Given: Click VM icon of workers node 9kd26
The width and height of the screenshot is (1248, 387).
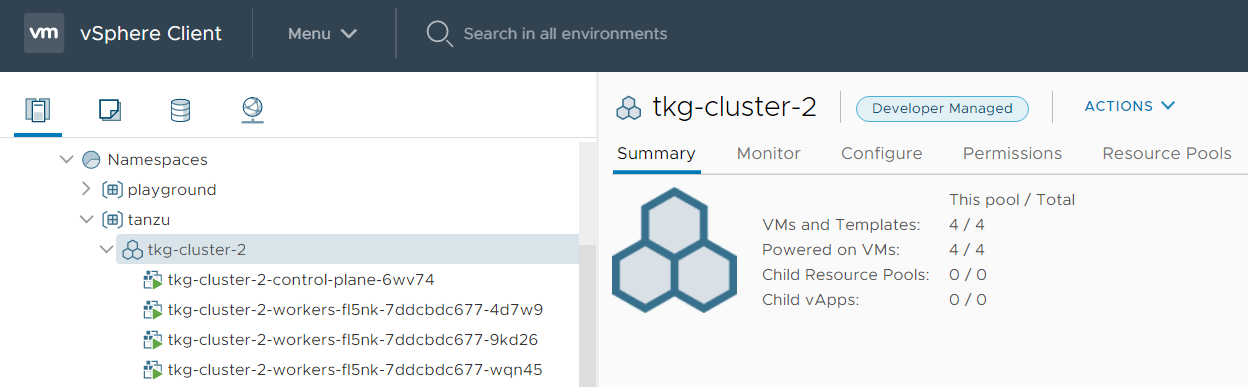Looking at the screenshot, I should pos(152,340).
